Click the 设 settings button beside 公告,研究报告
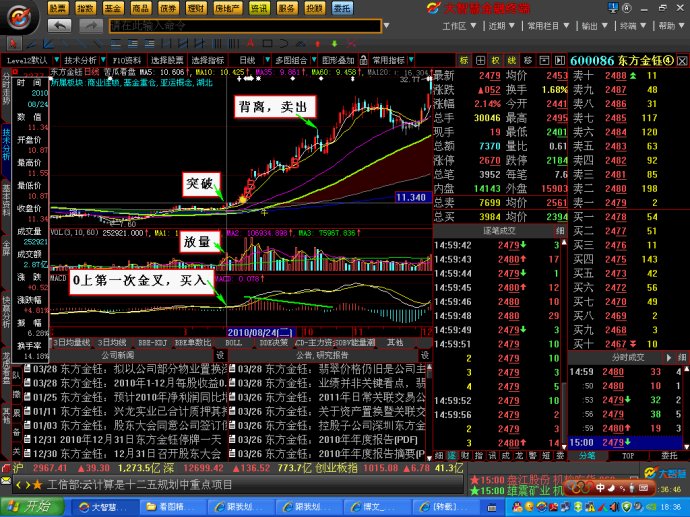The height and width of the screenshot is (517, 690). click(x=425, y=355)
